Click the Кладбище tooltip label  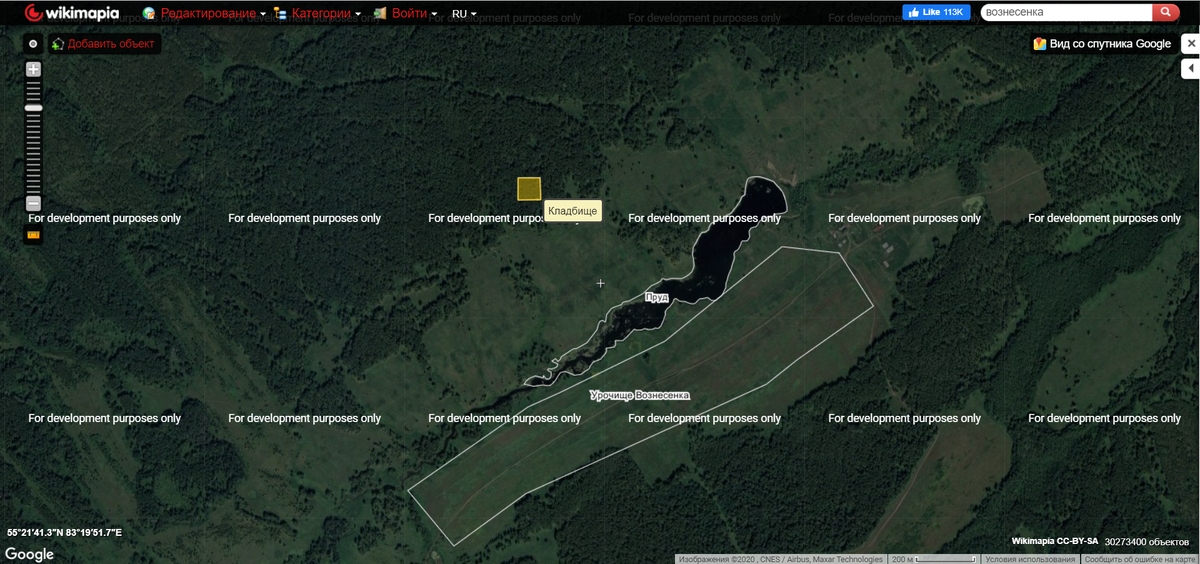pos(573,211)
